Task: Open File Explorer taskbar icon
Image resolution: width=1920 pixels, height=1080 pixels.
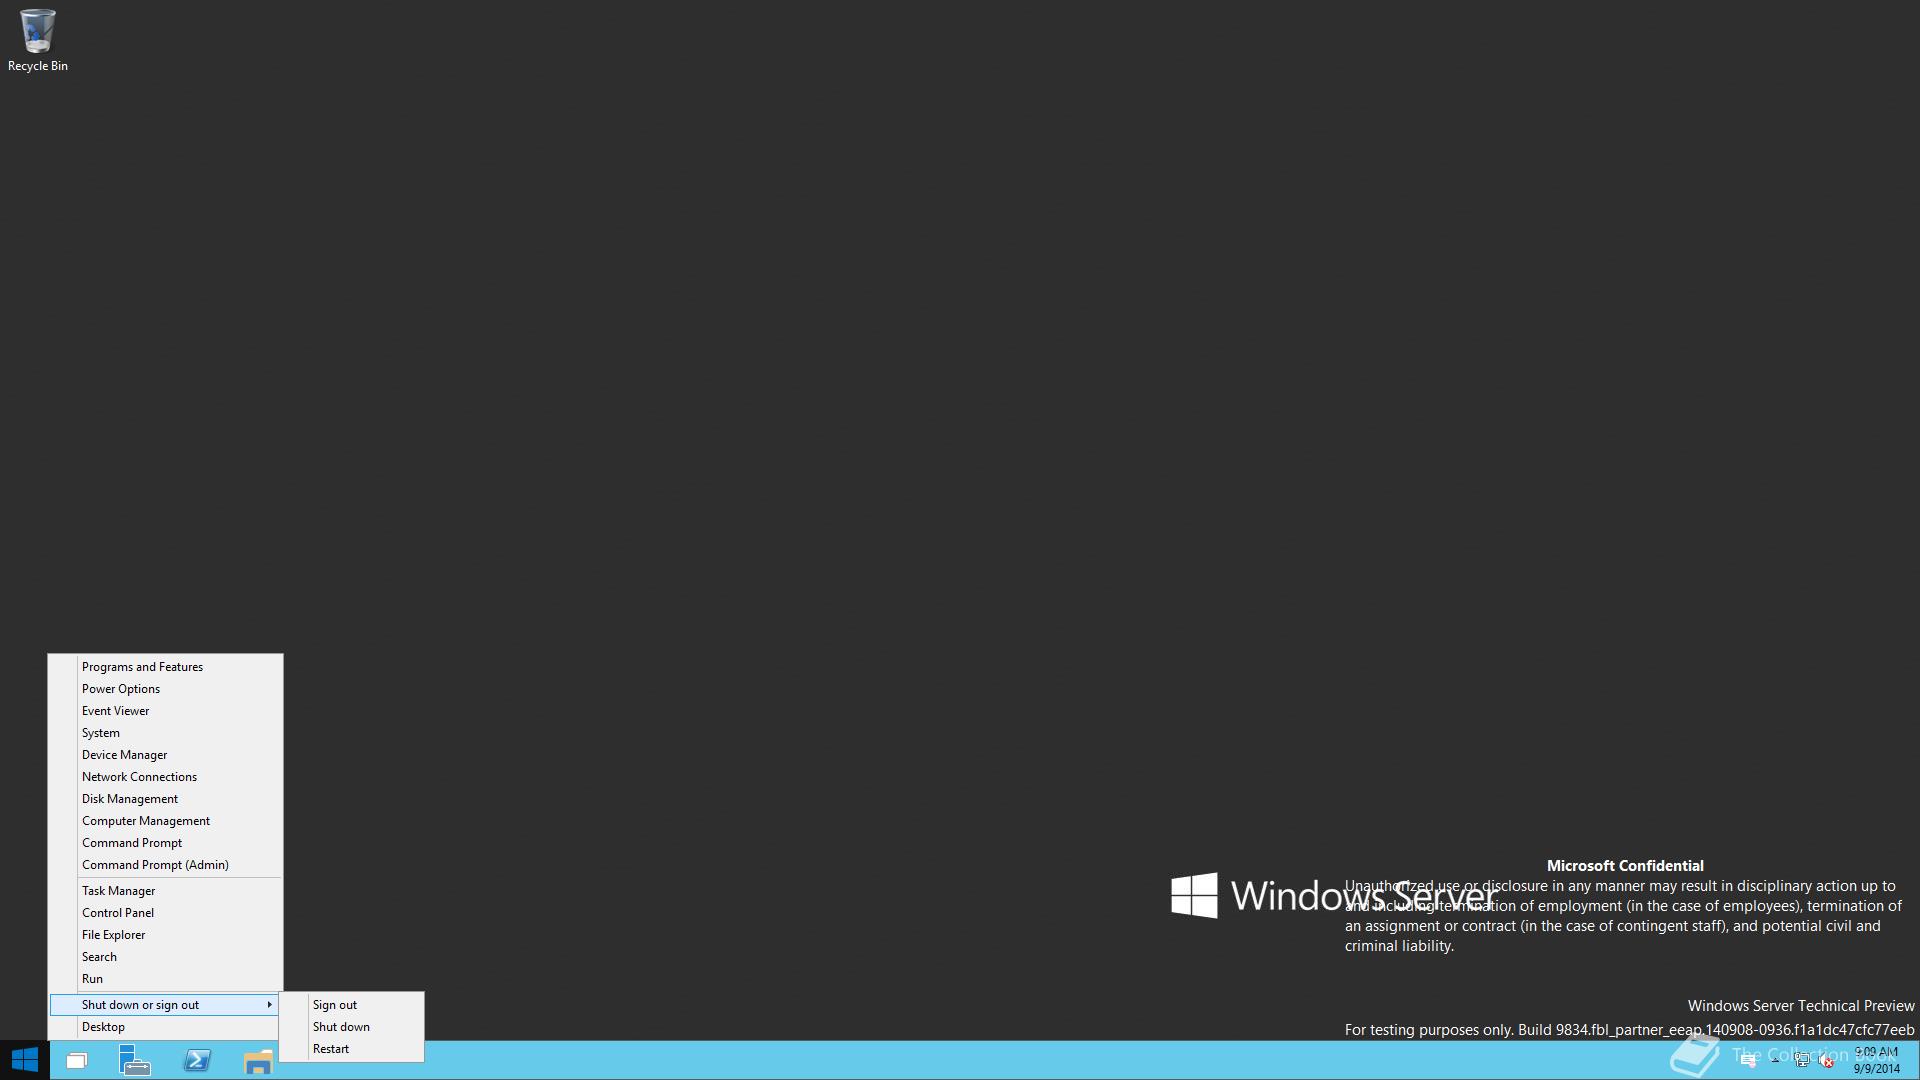Action: tap(258, 1061)
